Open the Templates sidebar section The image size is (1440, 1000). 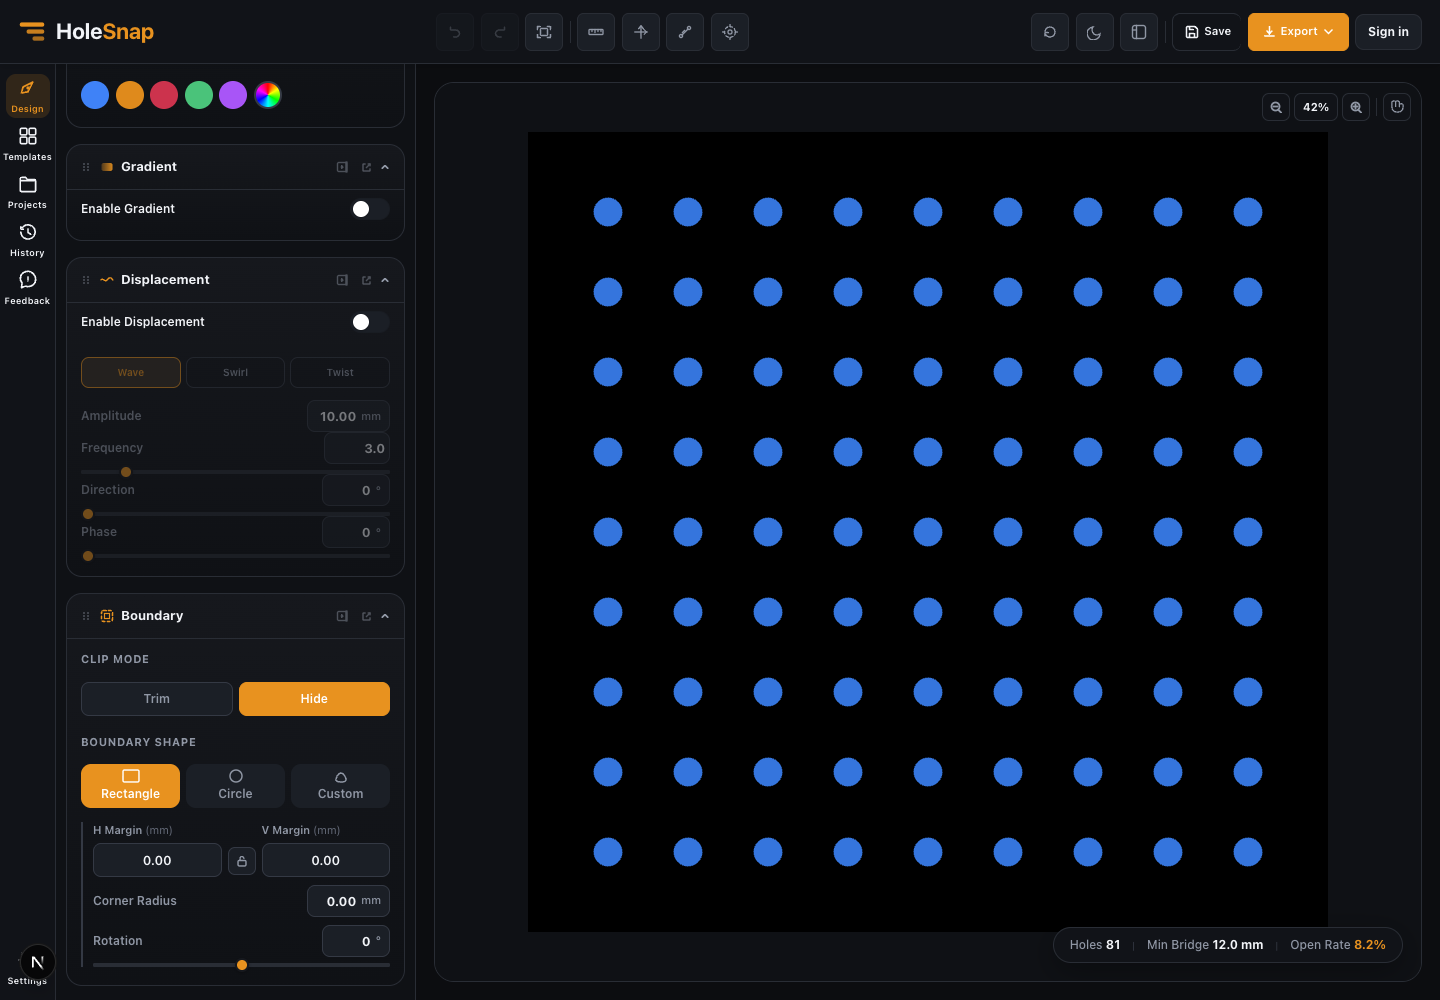coord(28,144)
